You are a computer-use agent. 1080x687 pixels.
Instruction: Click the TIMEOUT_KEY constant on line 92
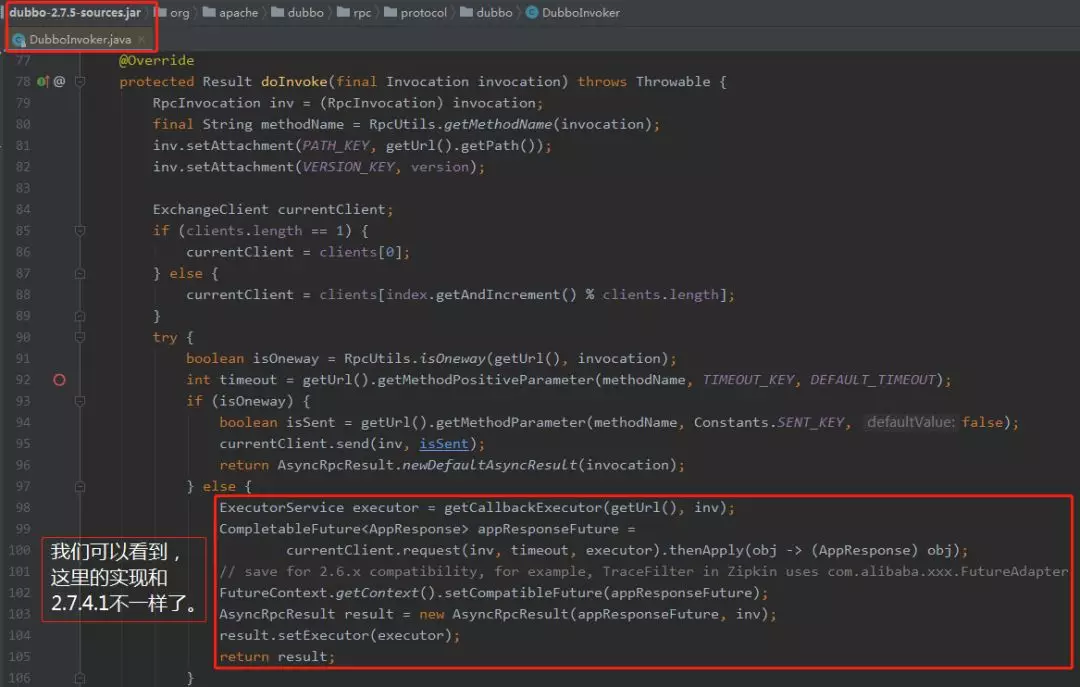pyautogui.click(x=749, y=380)
